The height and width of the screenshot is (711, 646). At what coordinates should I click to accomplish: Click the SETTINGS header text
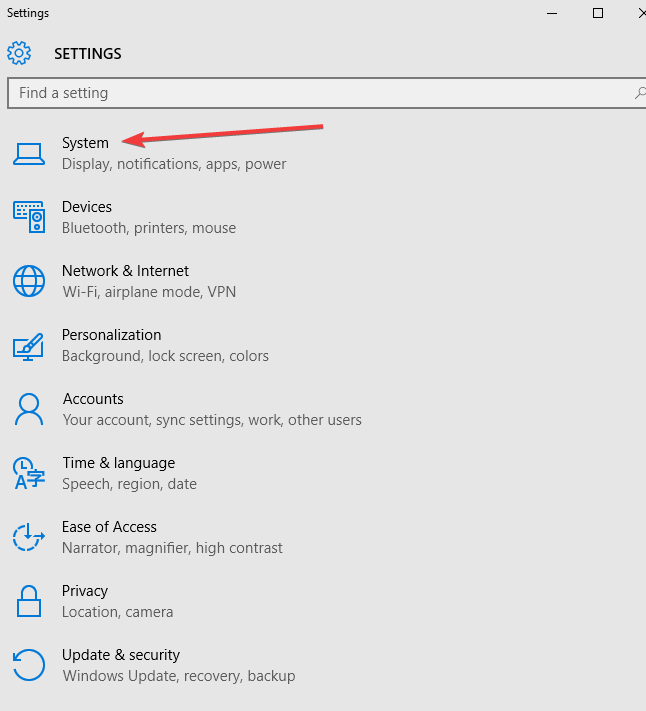point(88,54)
